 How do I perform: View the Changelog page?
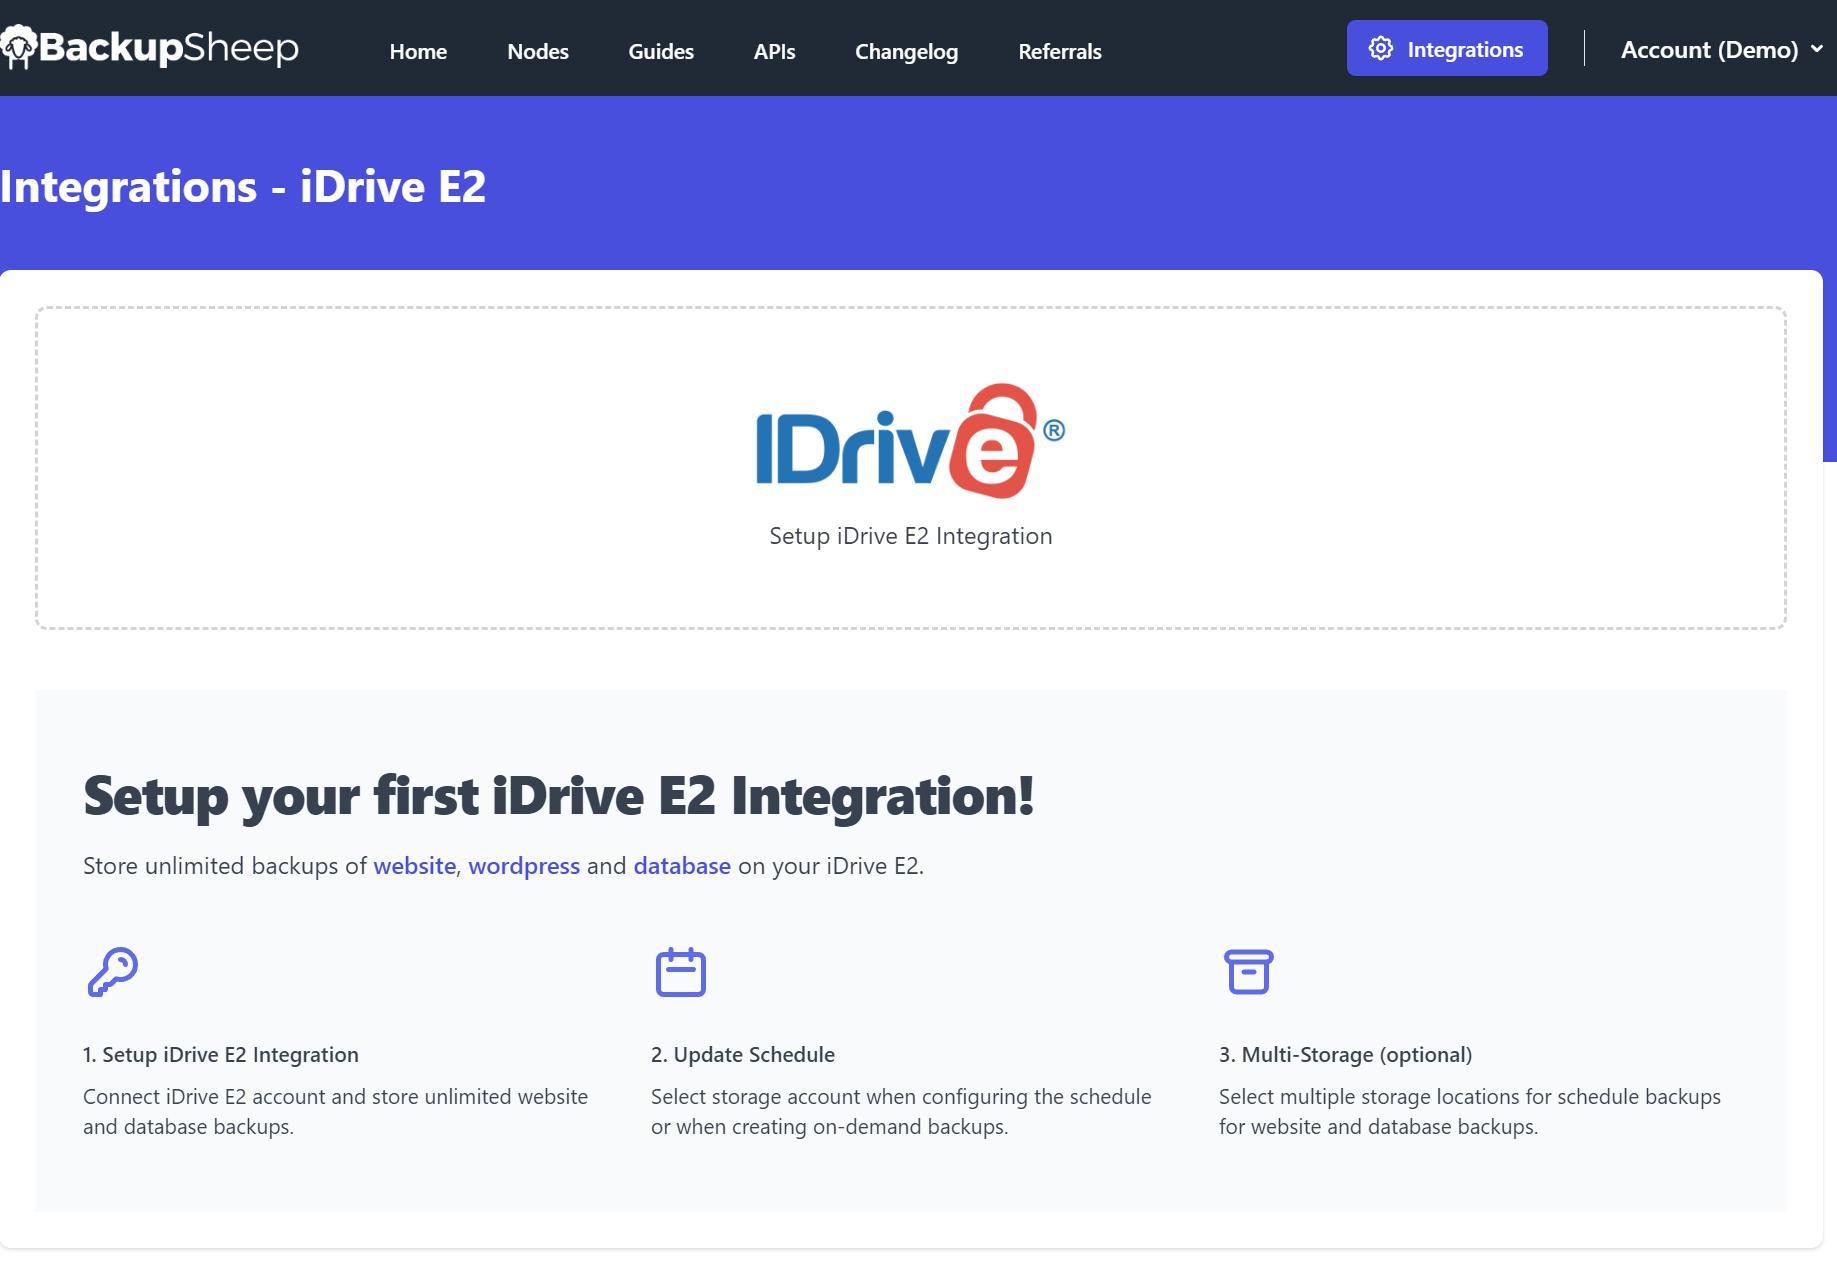(907, 51)
